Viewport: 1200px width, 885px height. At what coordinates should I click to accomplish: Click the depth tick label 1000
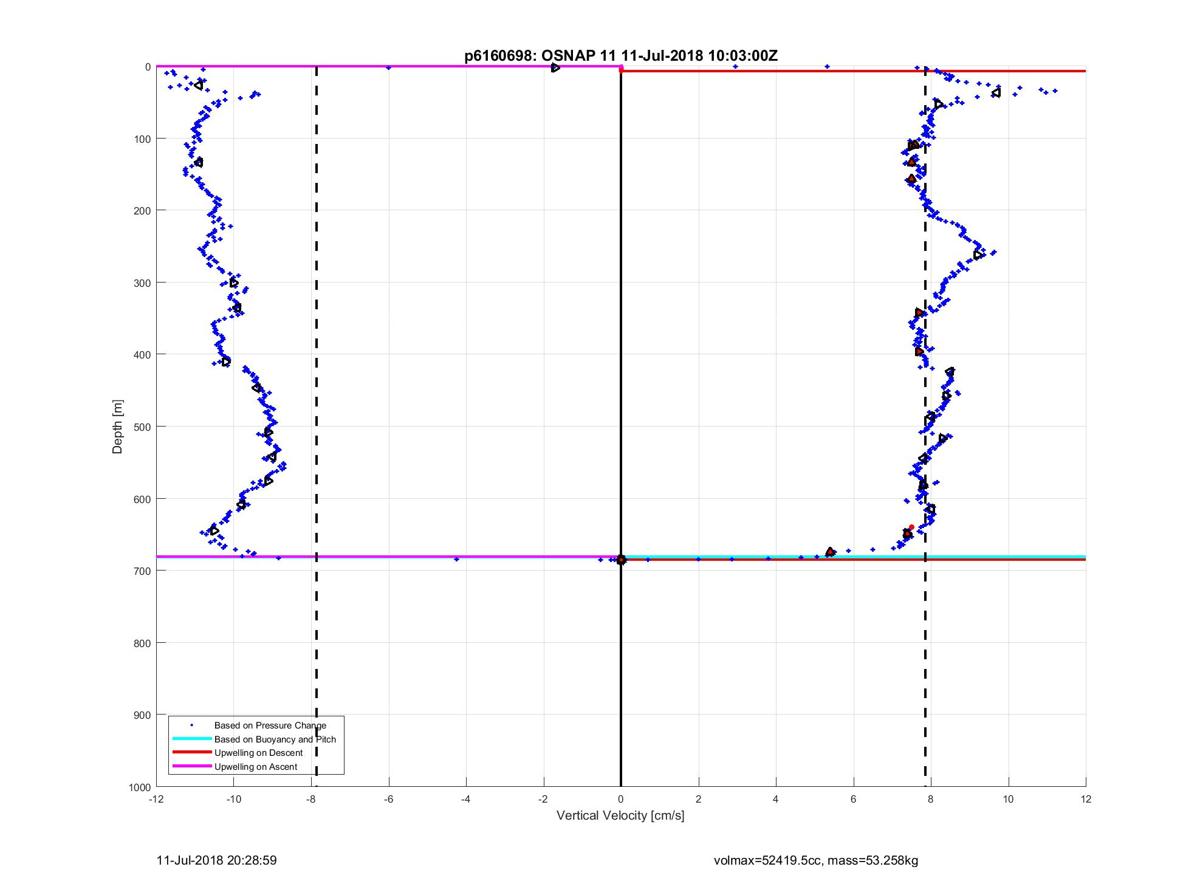tap(139, 787)
